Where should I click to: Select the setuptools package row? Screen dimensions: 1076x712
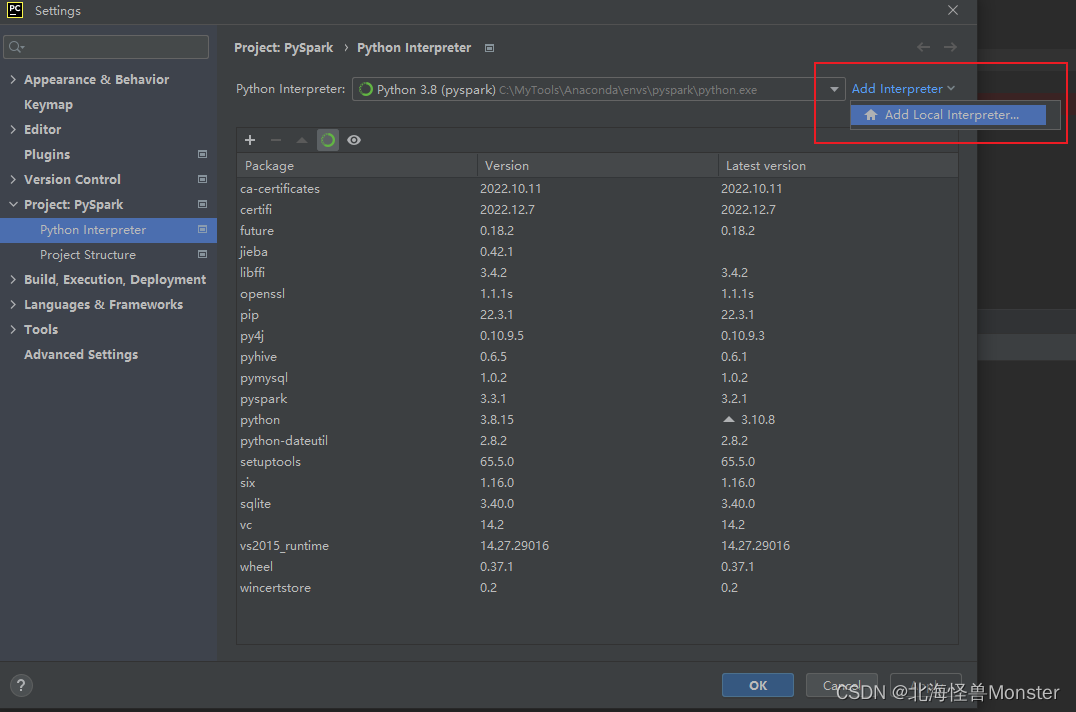pyautogui.click(x=597, y=462)
